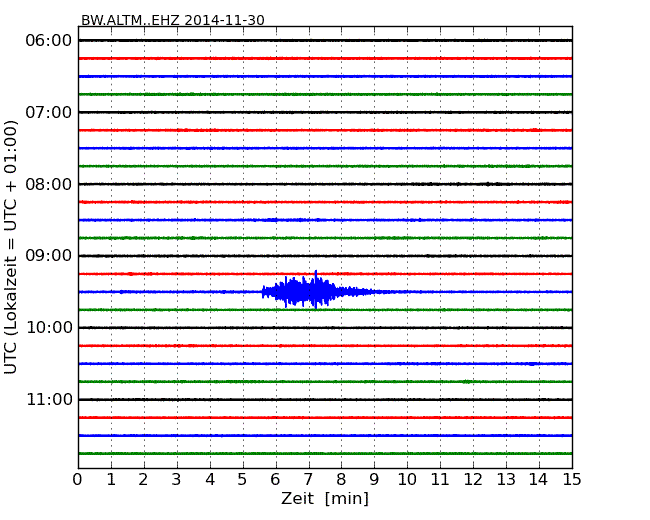Click the 11:00 time label
The image size is (650, 520).
tap(49, 399)
